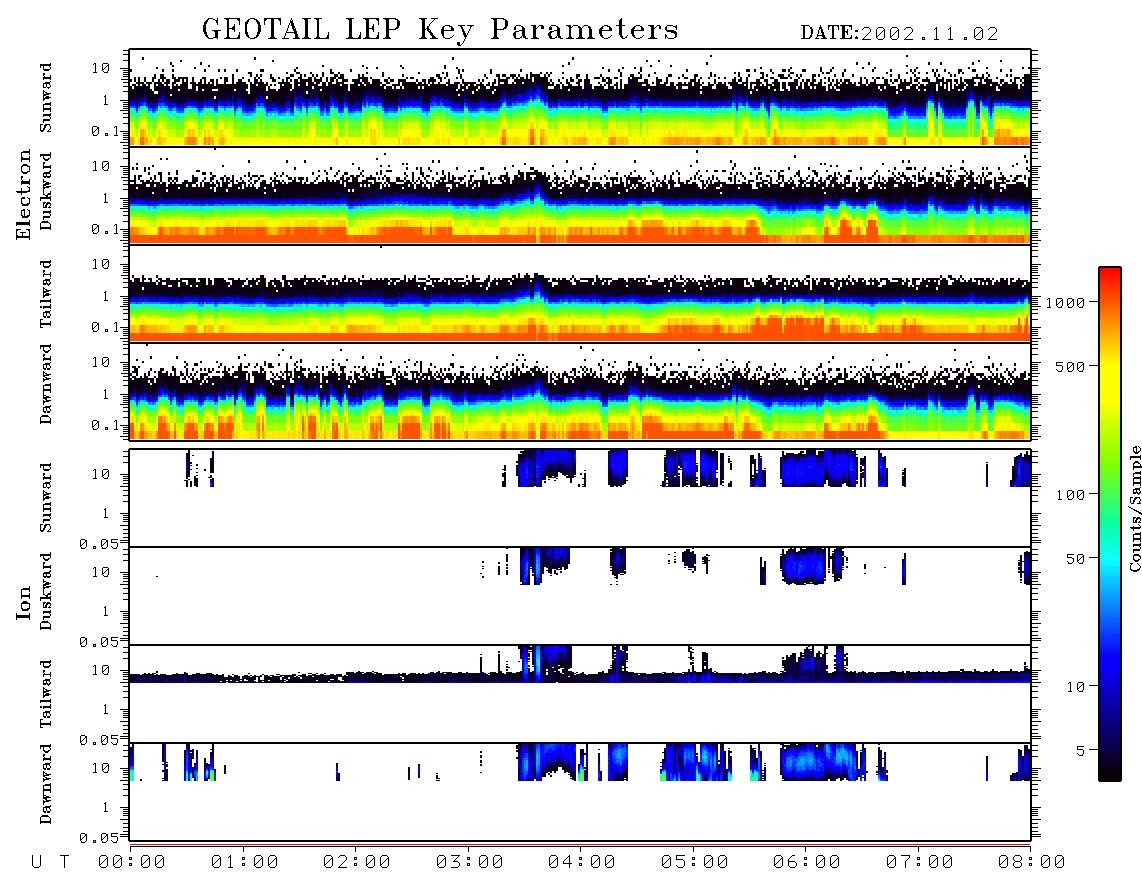Click the '1000' color bar tick label

coord(1065,303)
